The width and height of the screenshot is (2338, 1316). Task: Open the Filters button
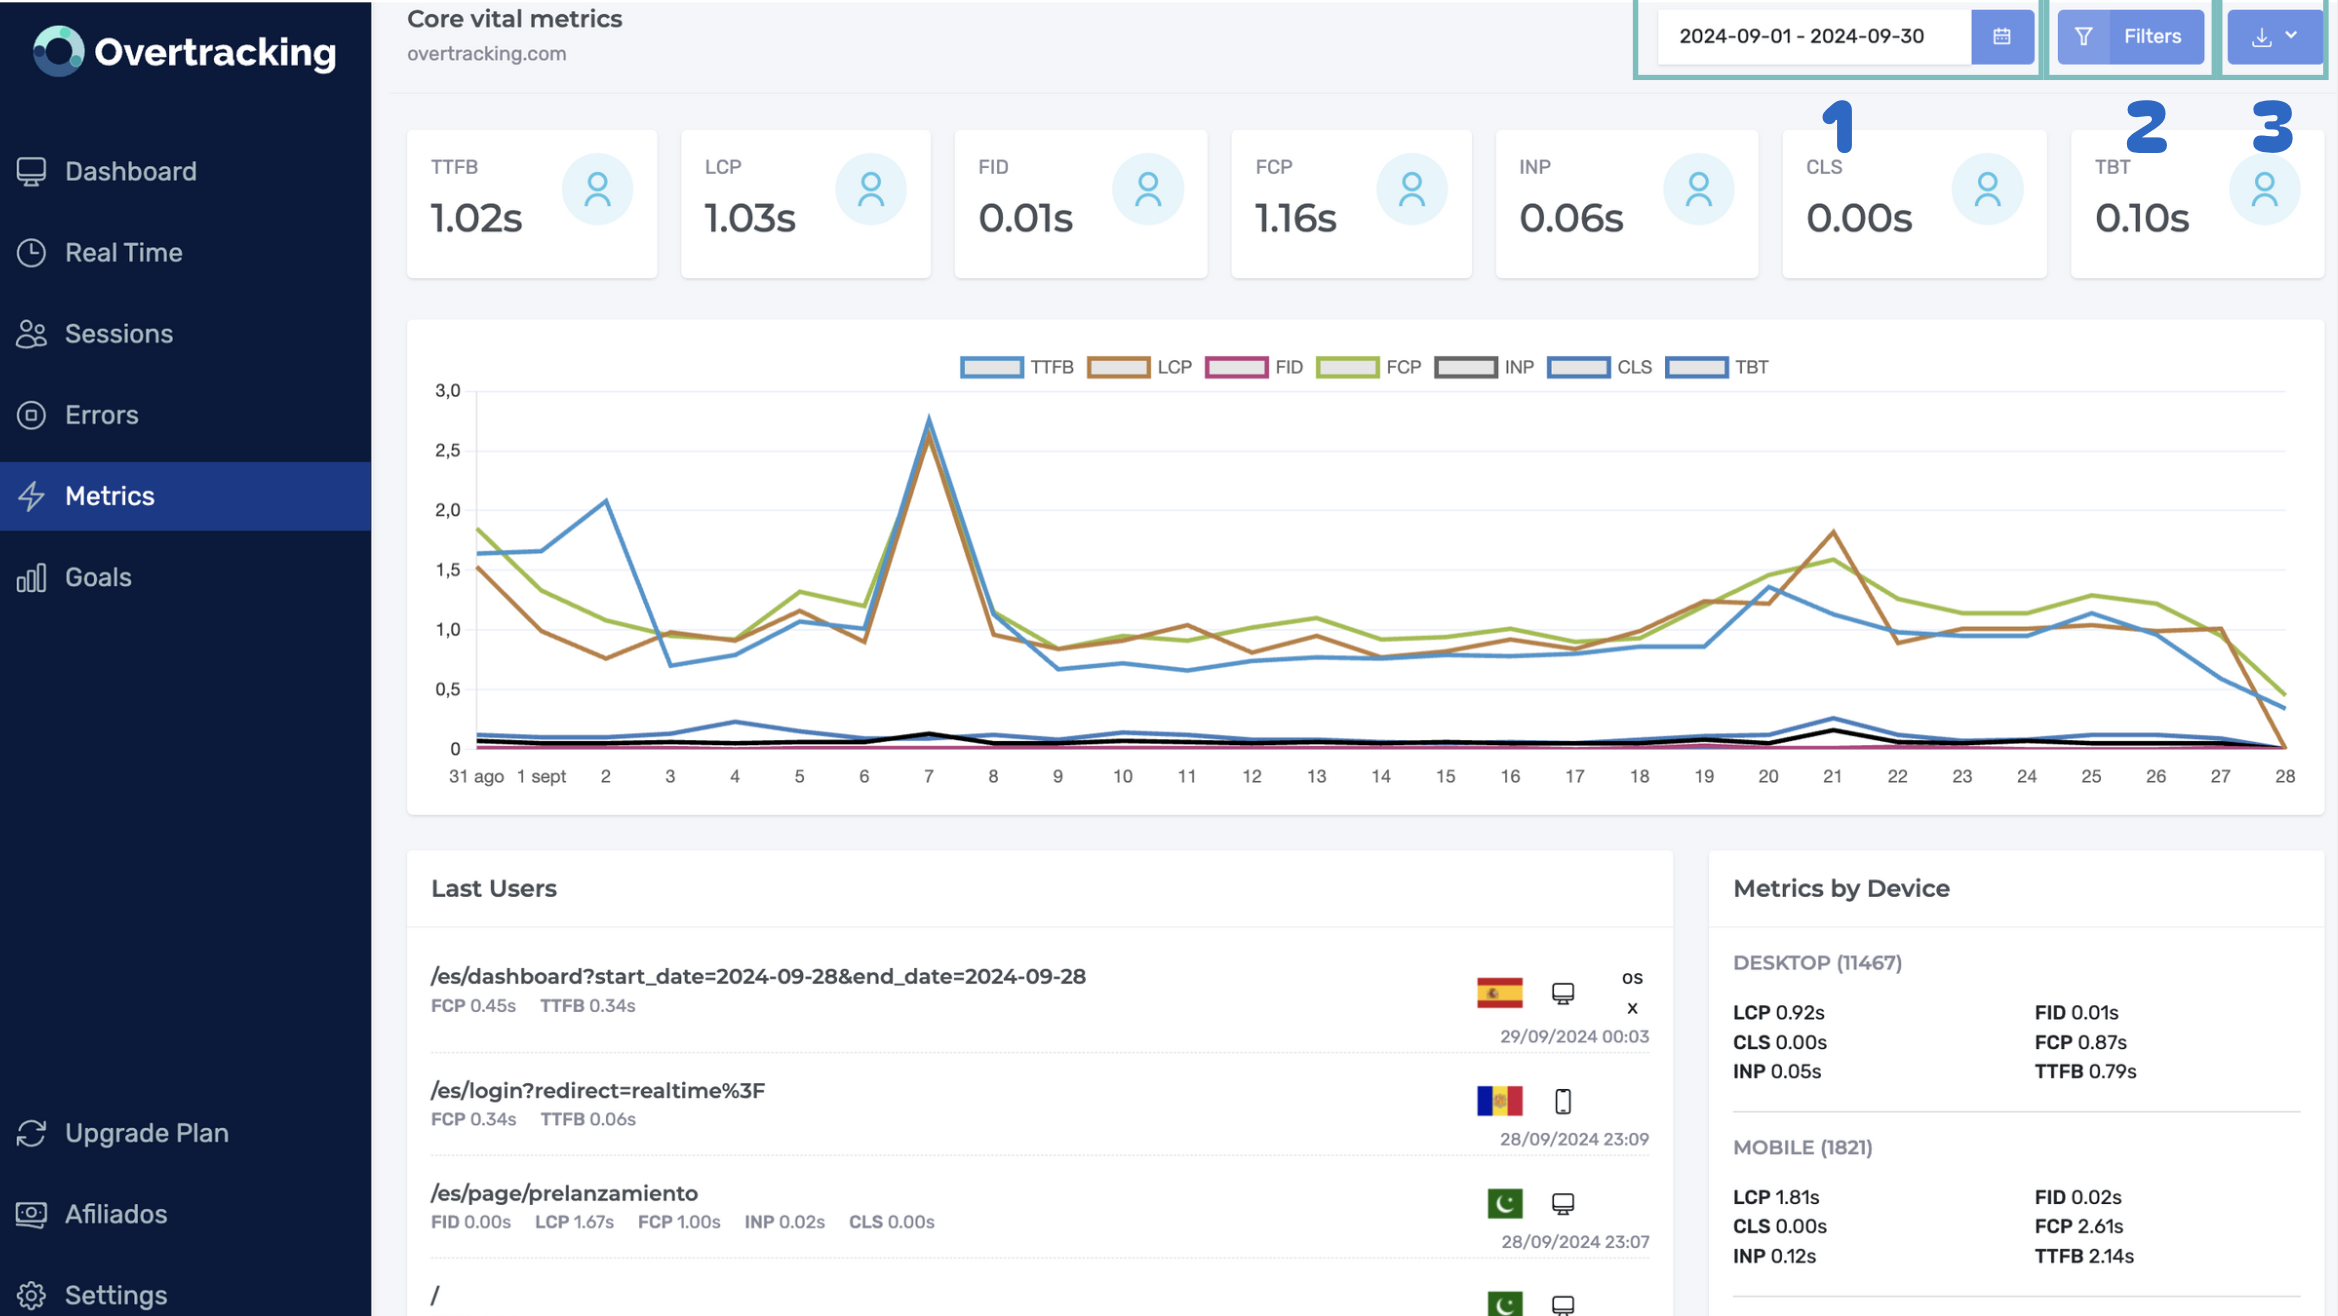tap(2131, 37)
